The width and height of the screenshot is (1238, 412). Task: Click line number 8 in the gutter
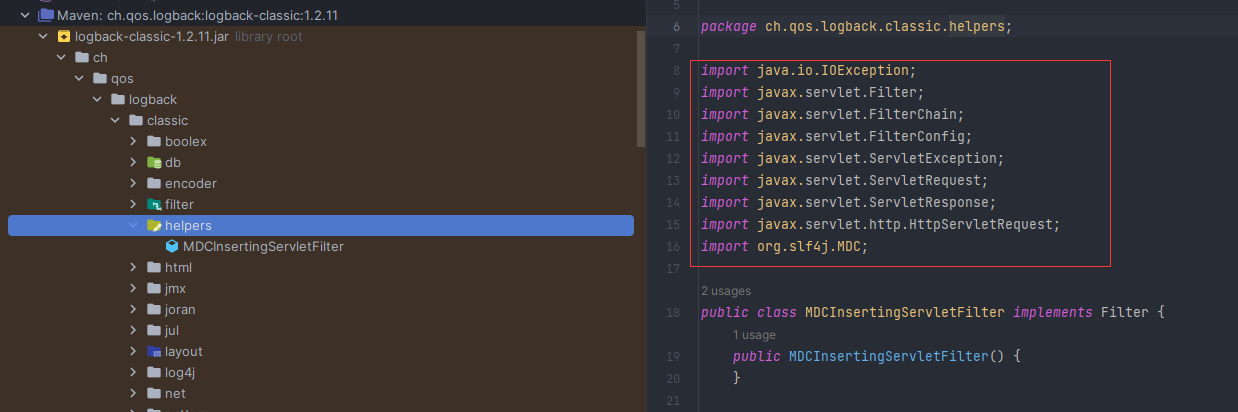(677, 71)
